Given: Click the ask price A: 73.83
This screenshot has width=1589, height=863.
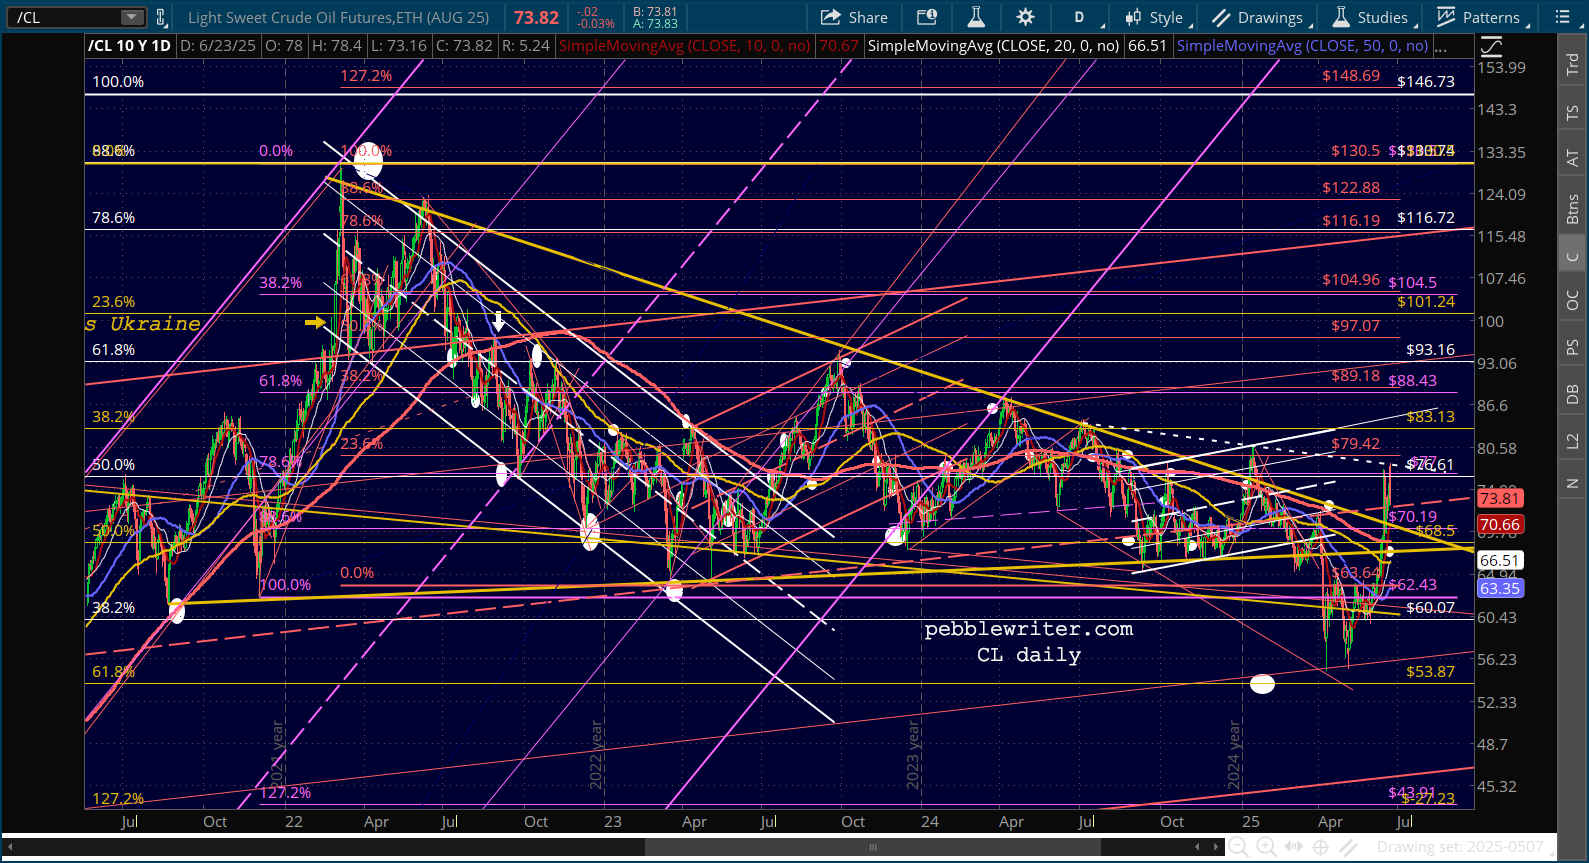Looking at the screenshot, I should 655,24.
